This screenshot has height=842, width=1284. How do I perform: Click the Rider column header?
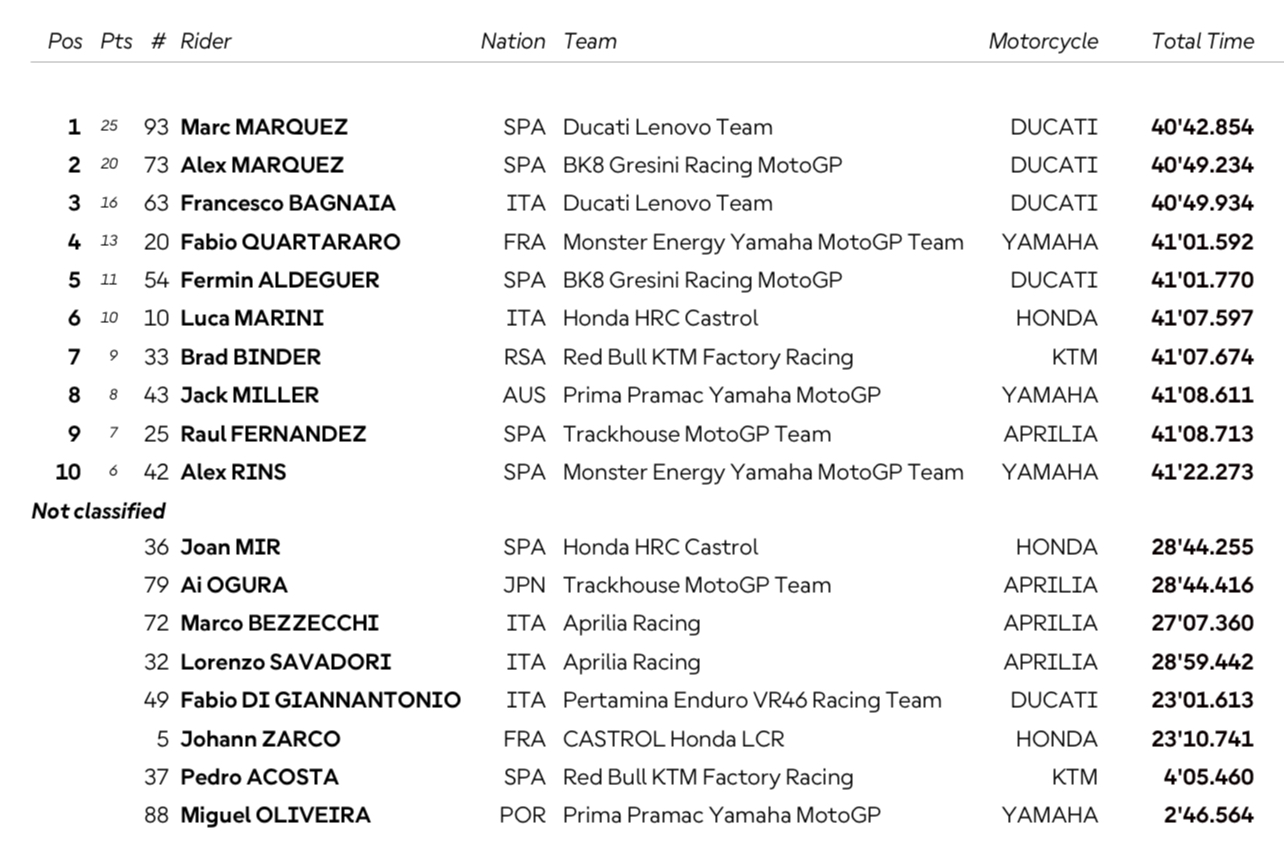205,41
